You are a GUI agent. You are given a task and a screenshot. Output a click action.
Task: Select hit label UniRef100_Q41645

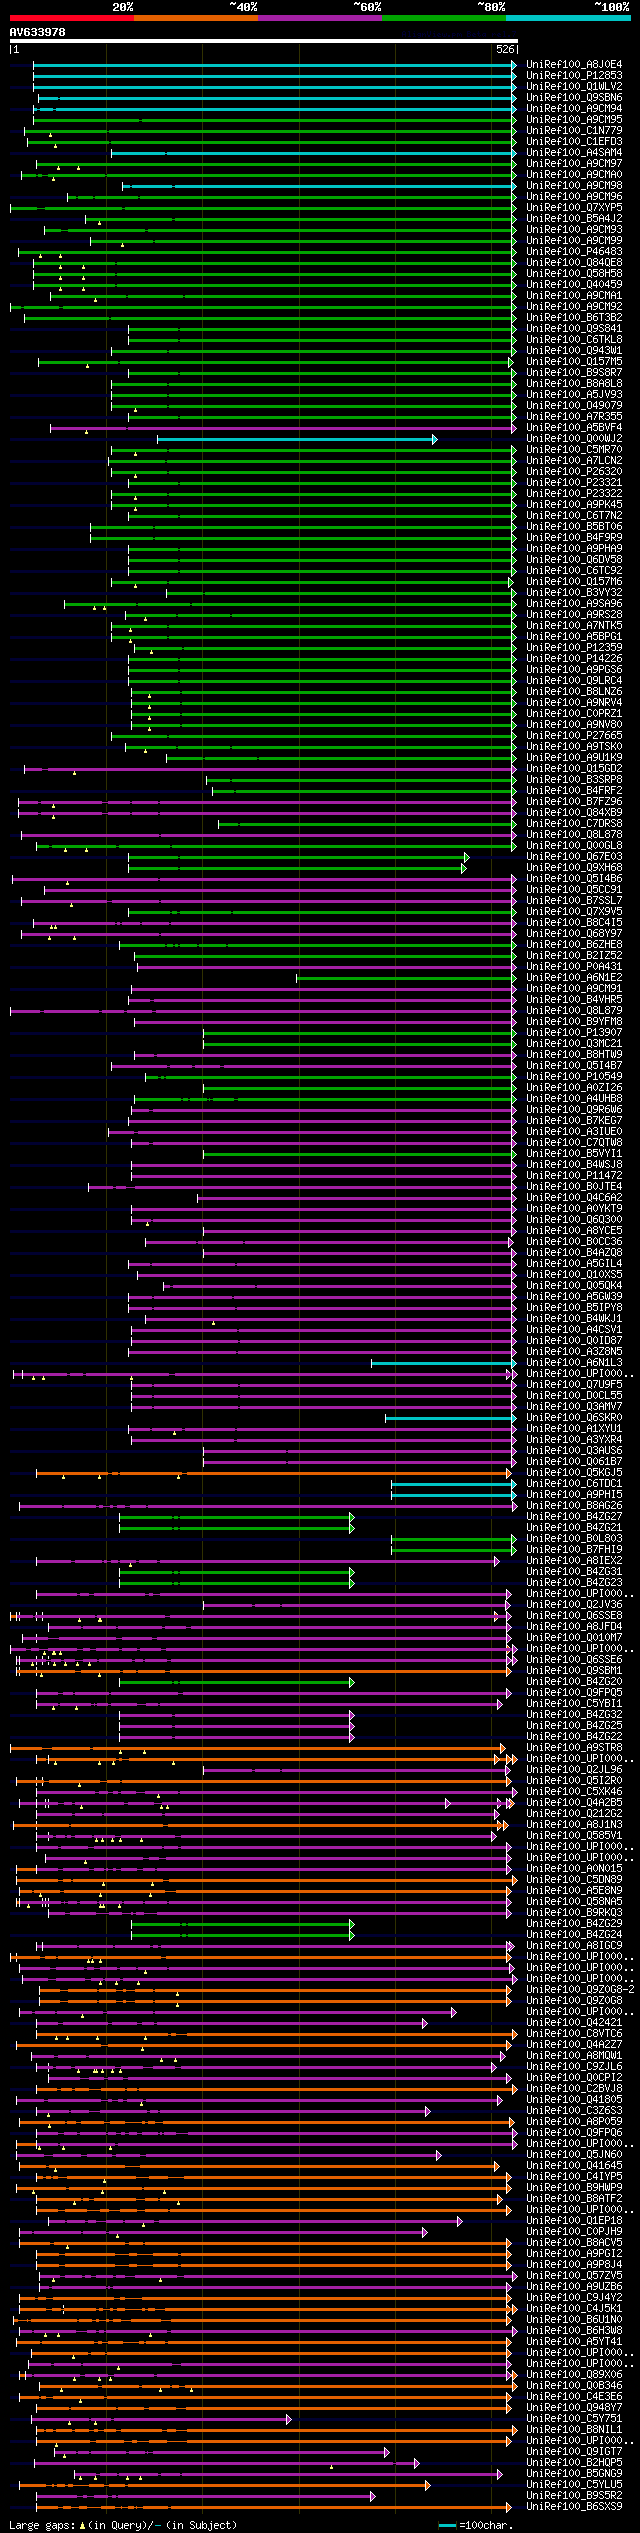pos(574,2166)
